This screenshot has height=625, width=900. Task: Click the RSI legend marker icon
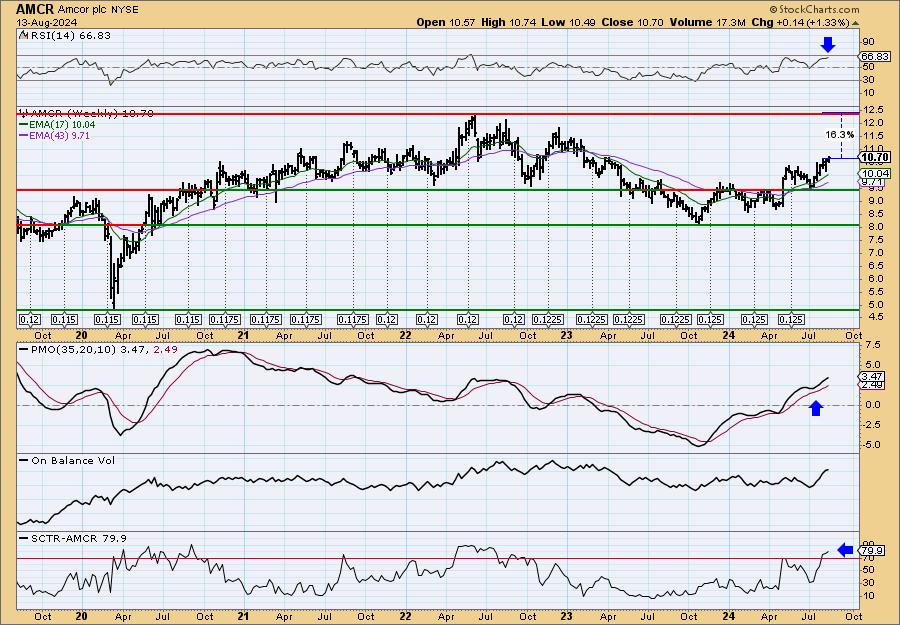tap(23, 35)
